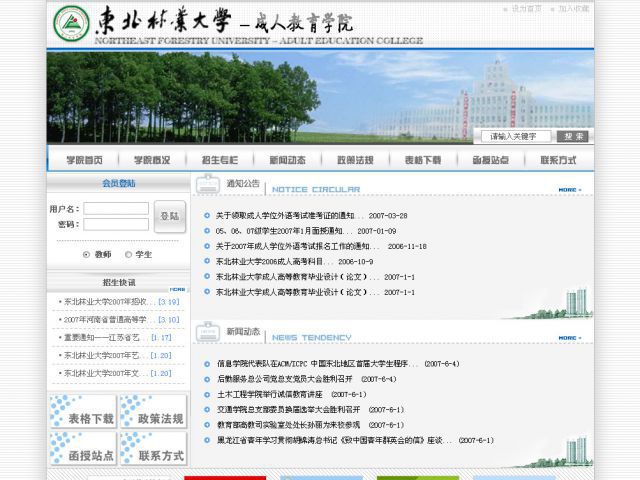Click the 新闻动态 news section icon
The width and height of the screenshot is (640, 480).
click(207, 331)
